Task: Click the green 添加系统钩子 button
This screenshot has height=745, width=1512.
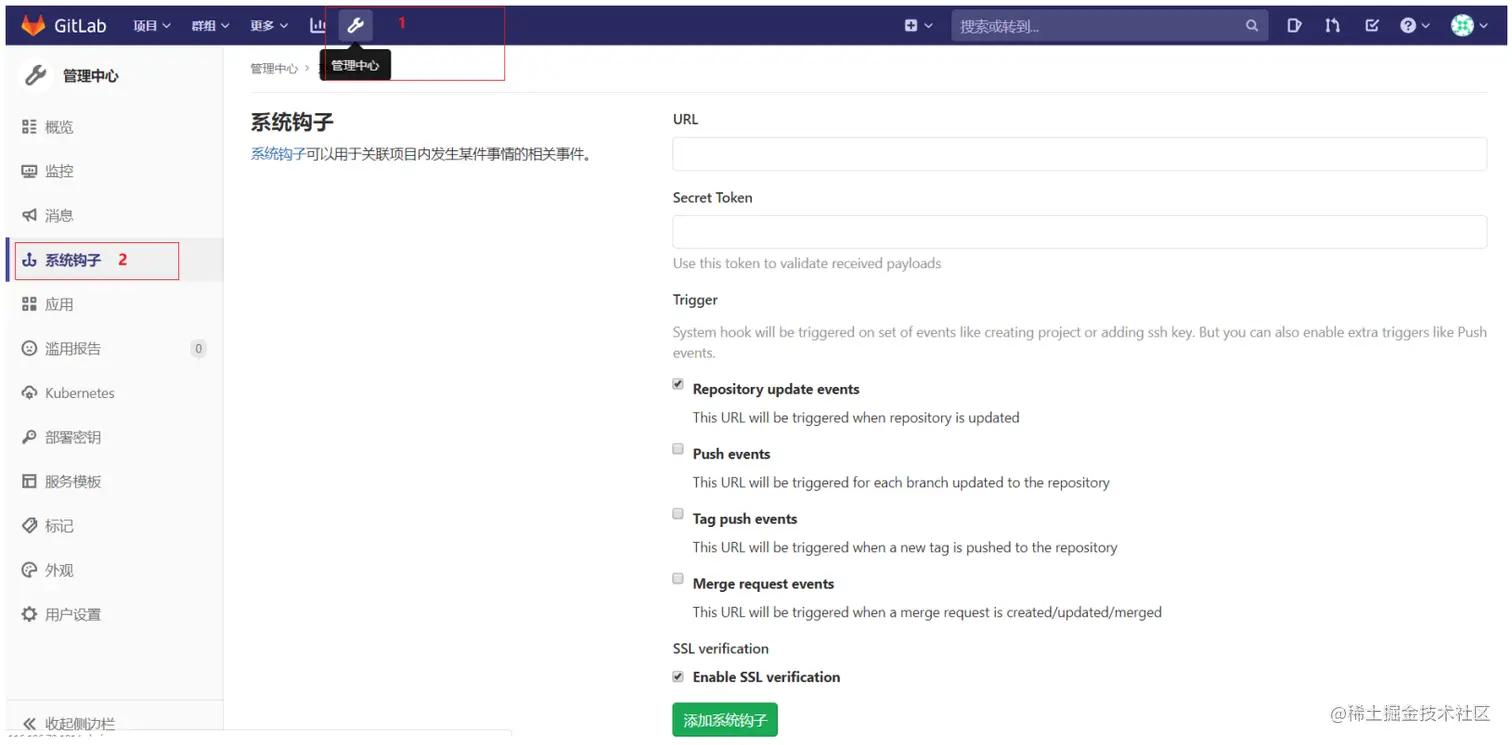Action: (x=725, y=720)
